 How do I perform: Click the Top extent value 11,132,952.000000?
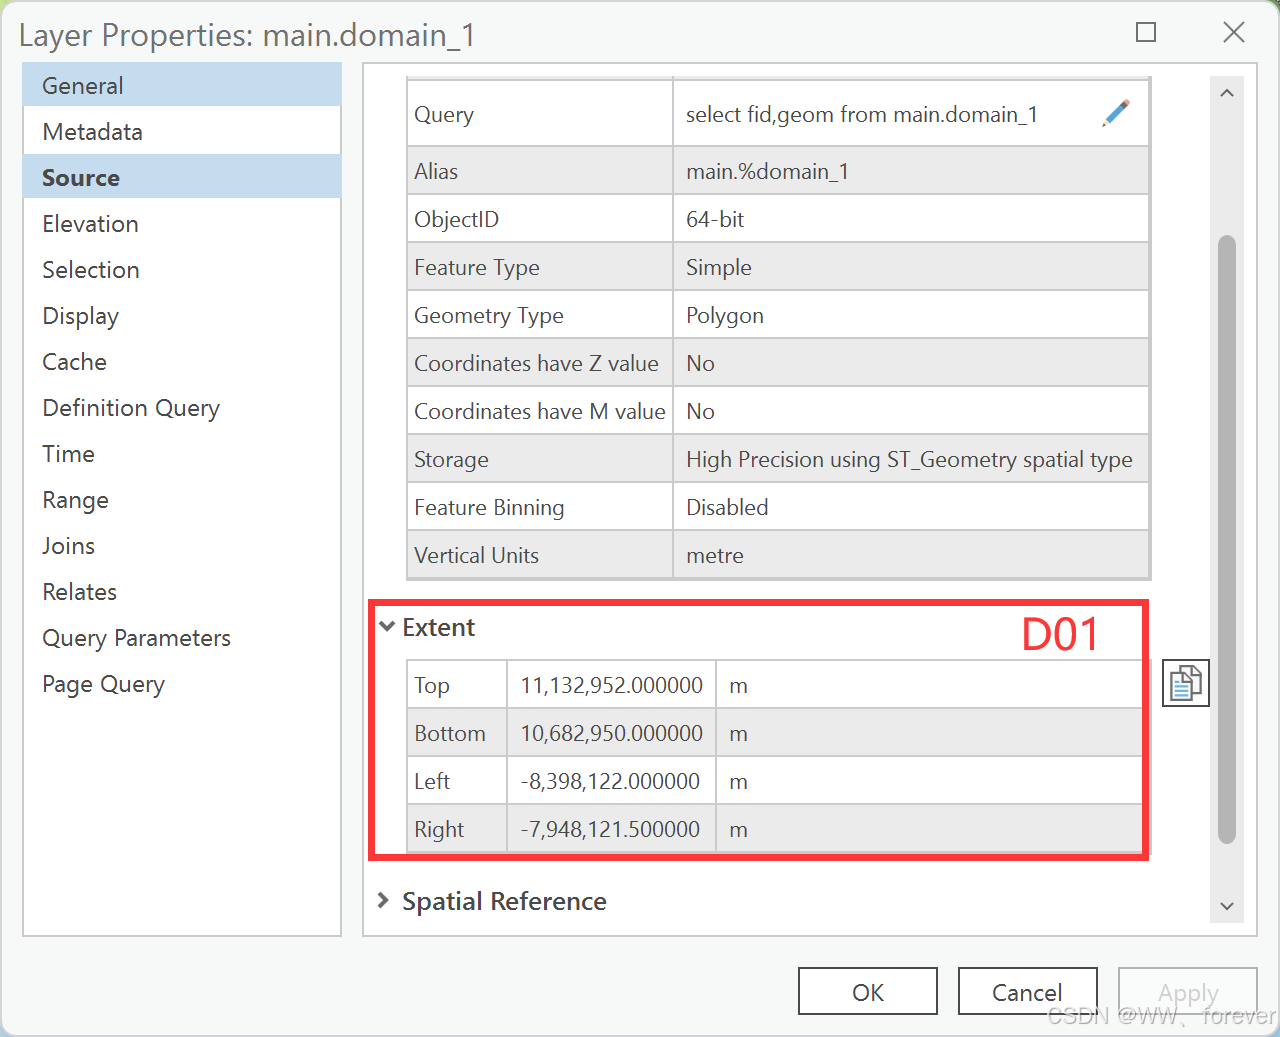(611, 685)
